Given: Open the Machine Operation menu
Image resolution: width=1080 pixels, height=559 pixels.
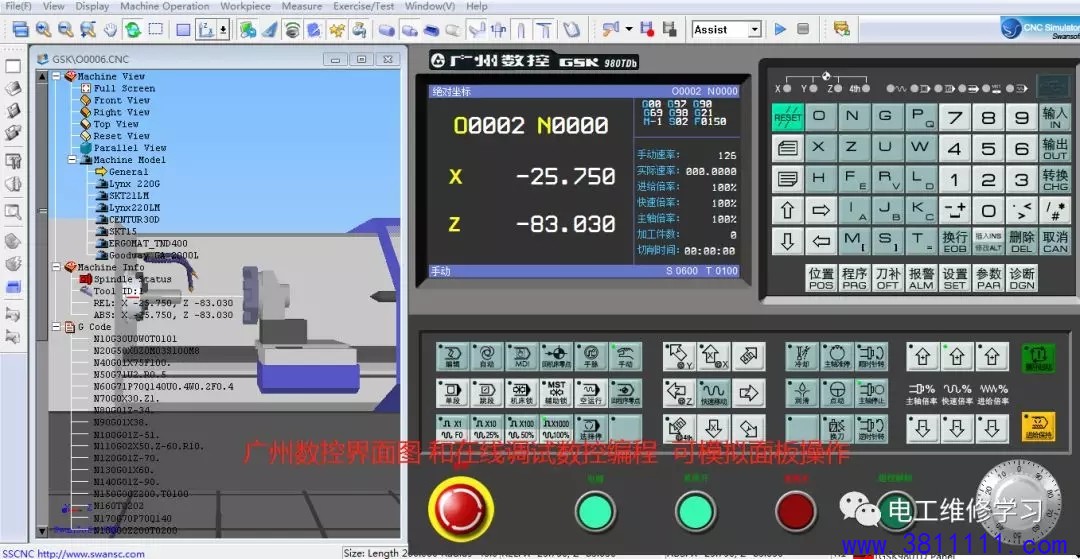Looking at the screenshot, I should (165, 6).
